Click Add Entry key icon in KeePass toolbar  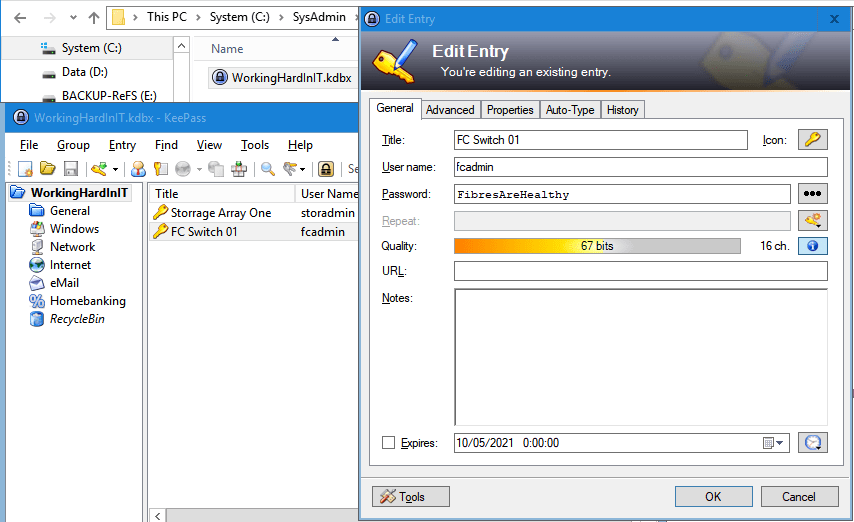(x=99, y=169)
